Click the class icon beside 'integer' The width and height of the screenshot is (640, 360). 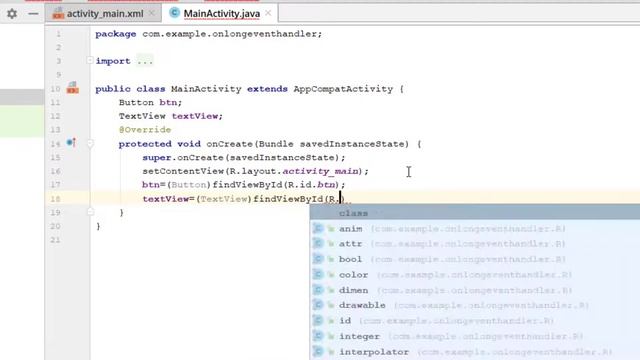click(x=318, y=336)
